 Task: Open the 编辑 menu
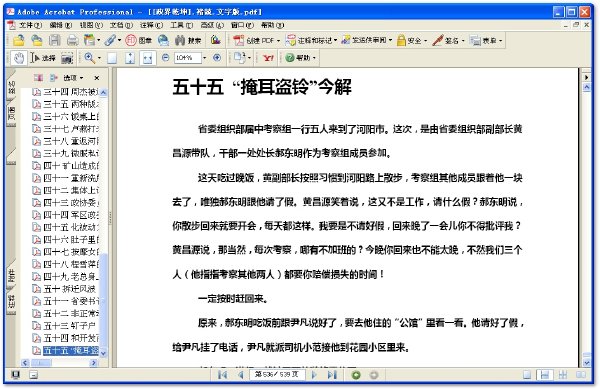60,25
